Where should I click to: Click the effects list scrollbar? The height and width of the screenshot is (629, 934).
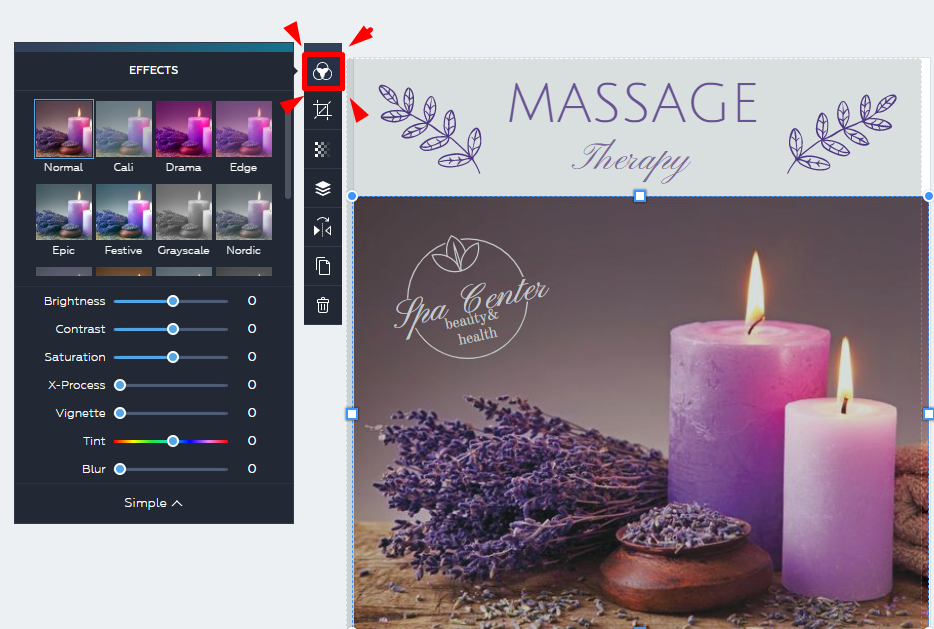click(288, 150)
